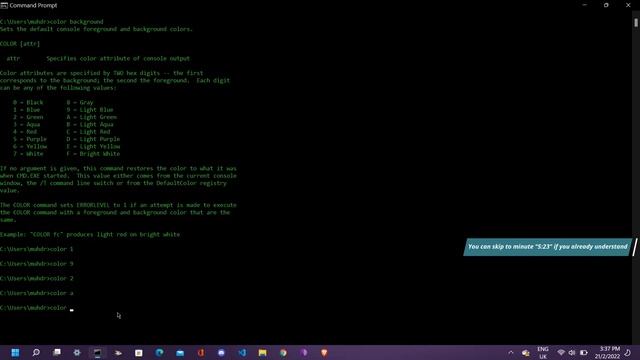Screen dimensions: 640x360
Task: Open the volume control in the tray
Action: tap(572, 353)
